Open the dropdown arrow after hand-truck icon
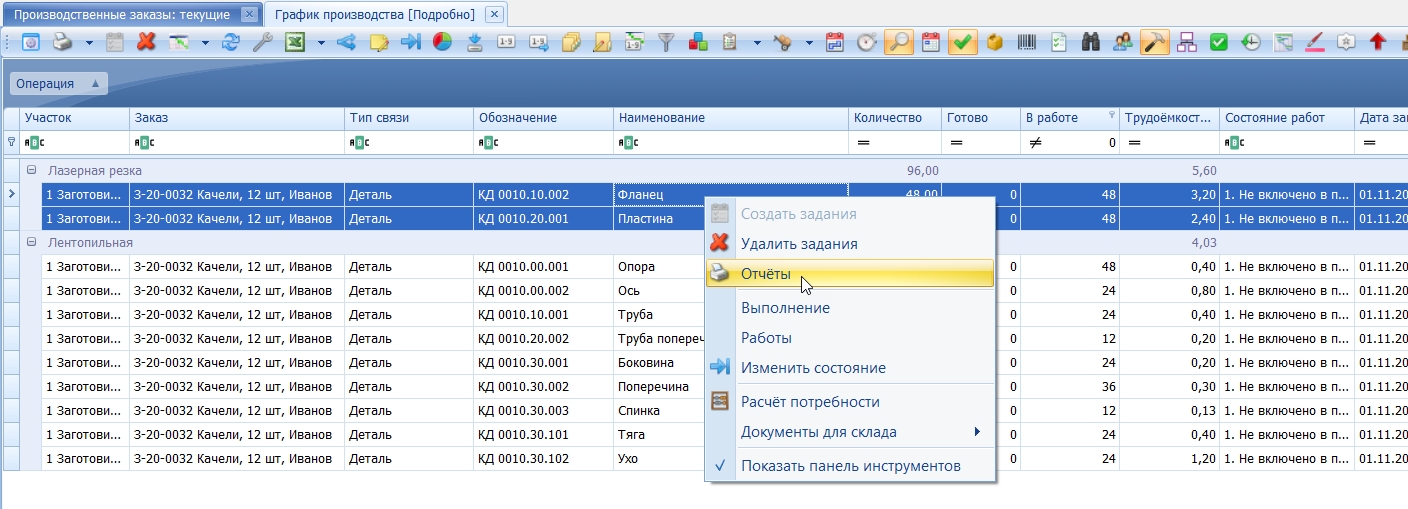The image size is (1408, 509). click(810, 42)
